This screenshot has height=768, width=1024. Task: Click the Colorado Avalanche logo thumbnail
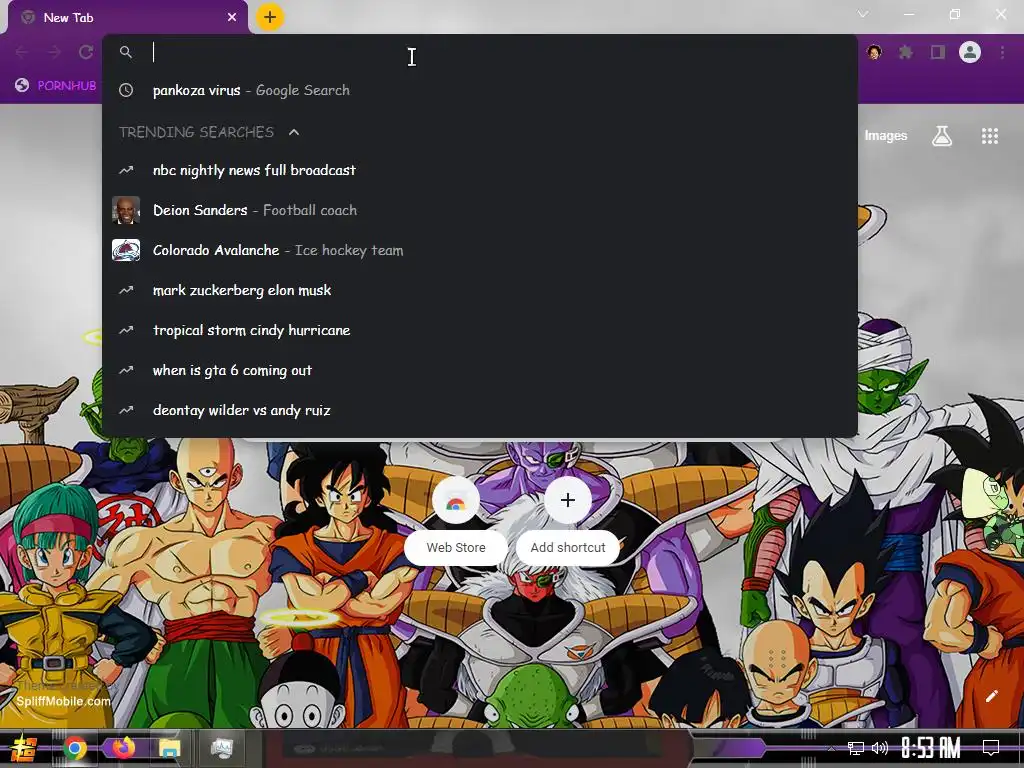coord(126,250)
